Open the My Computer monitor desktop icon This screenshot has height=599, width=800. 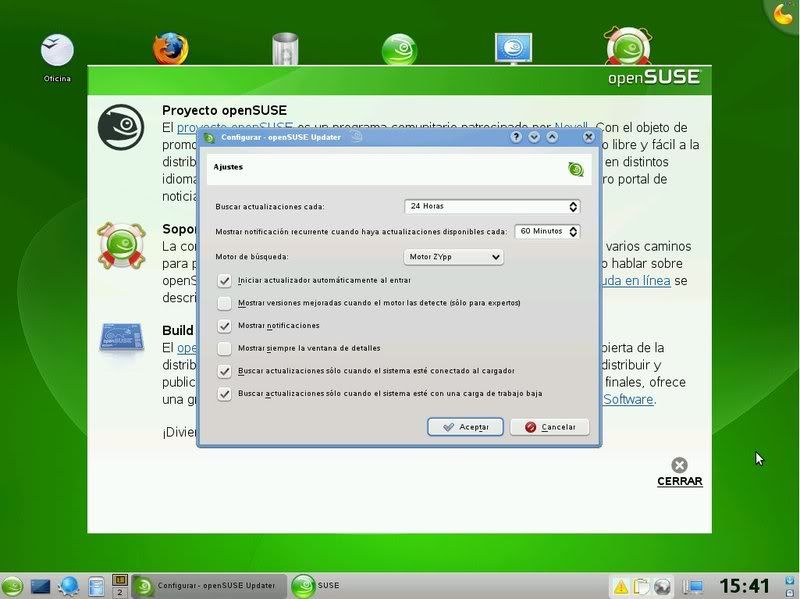coord(513,48)
